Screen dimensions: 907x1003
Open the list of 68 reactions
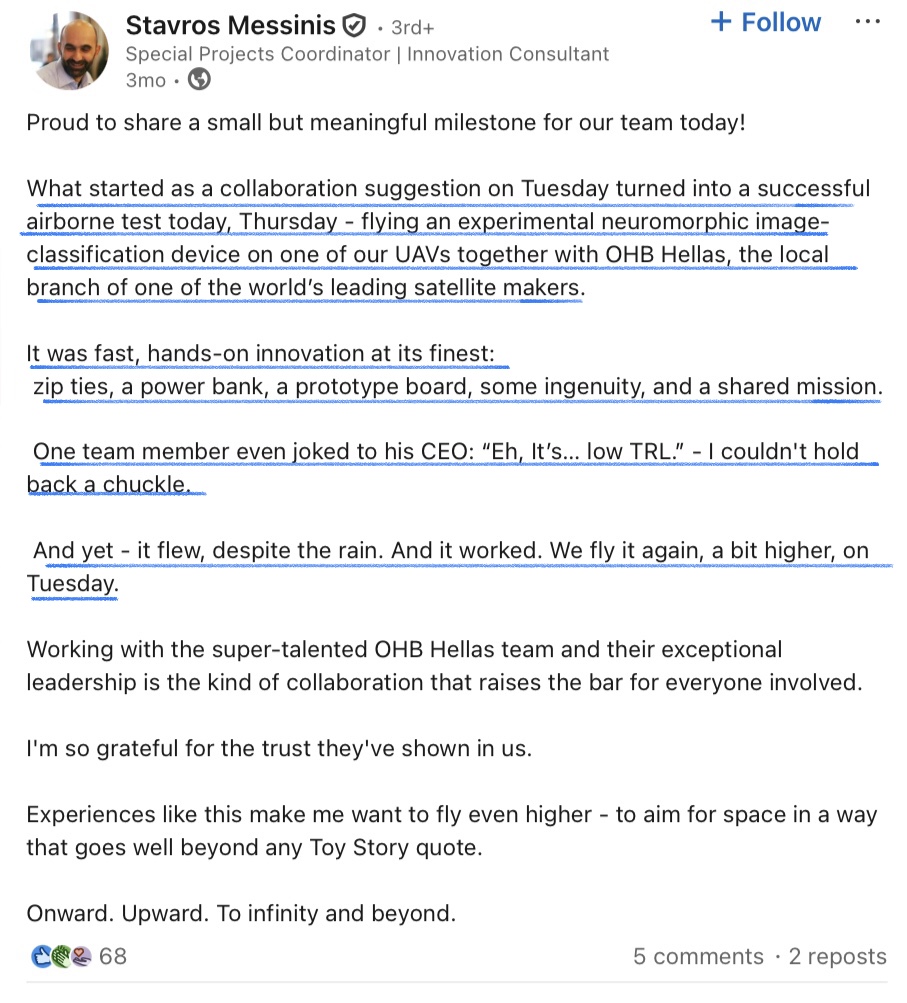(x=113, y=957)
